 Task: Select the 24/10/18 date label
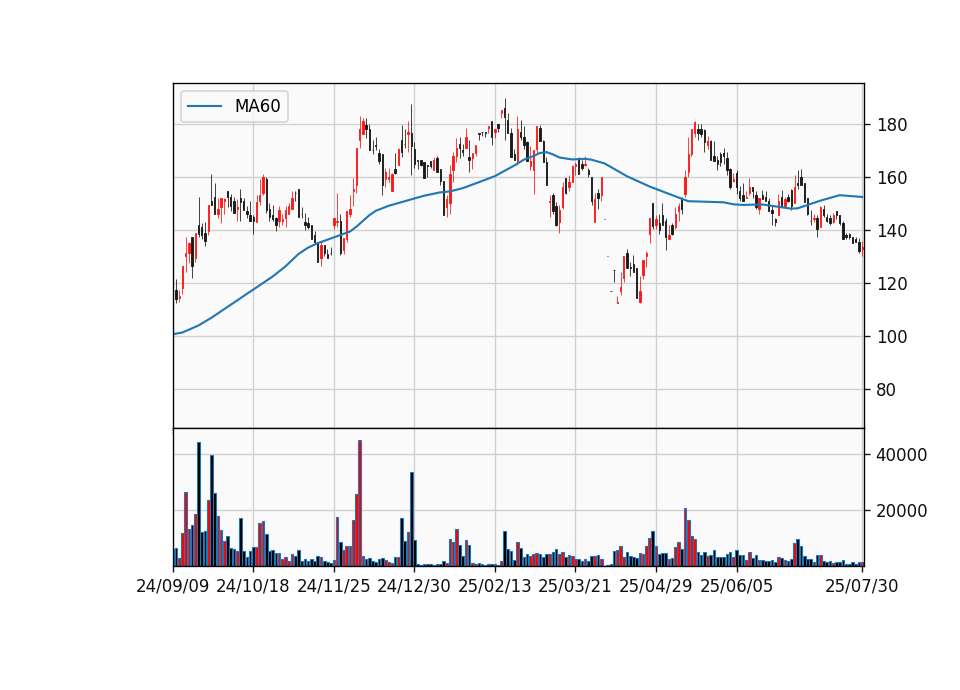tap(253, 586)
